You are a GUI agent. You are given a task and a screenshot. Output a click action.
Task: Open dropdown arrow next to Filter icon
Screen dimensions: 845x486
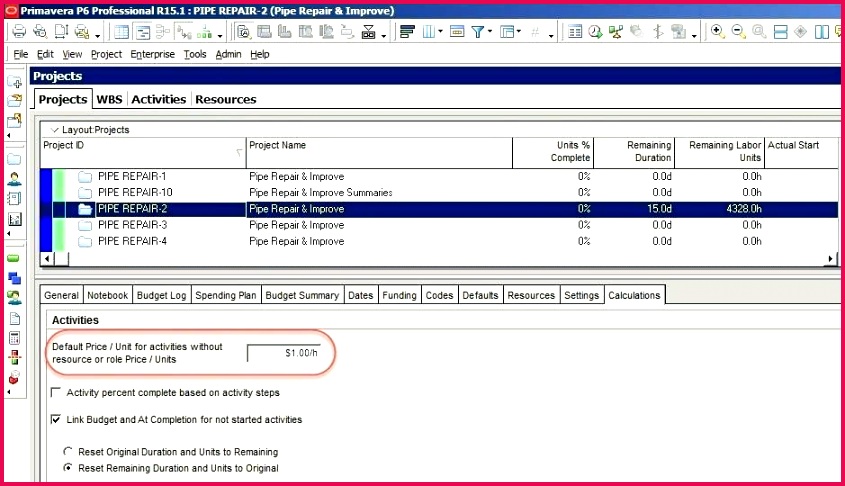[x=490, y=32]
